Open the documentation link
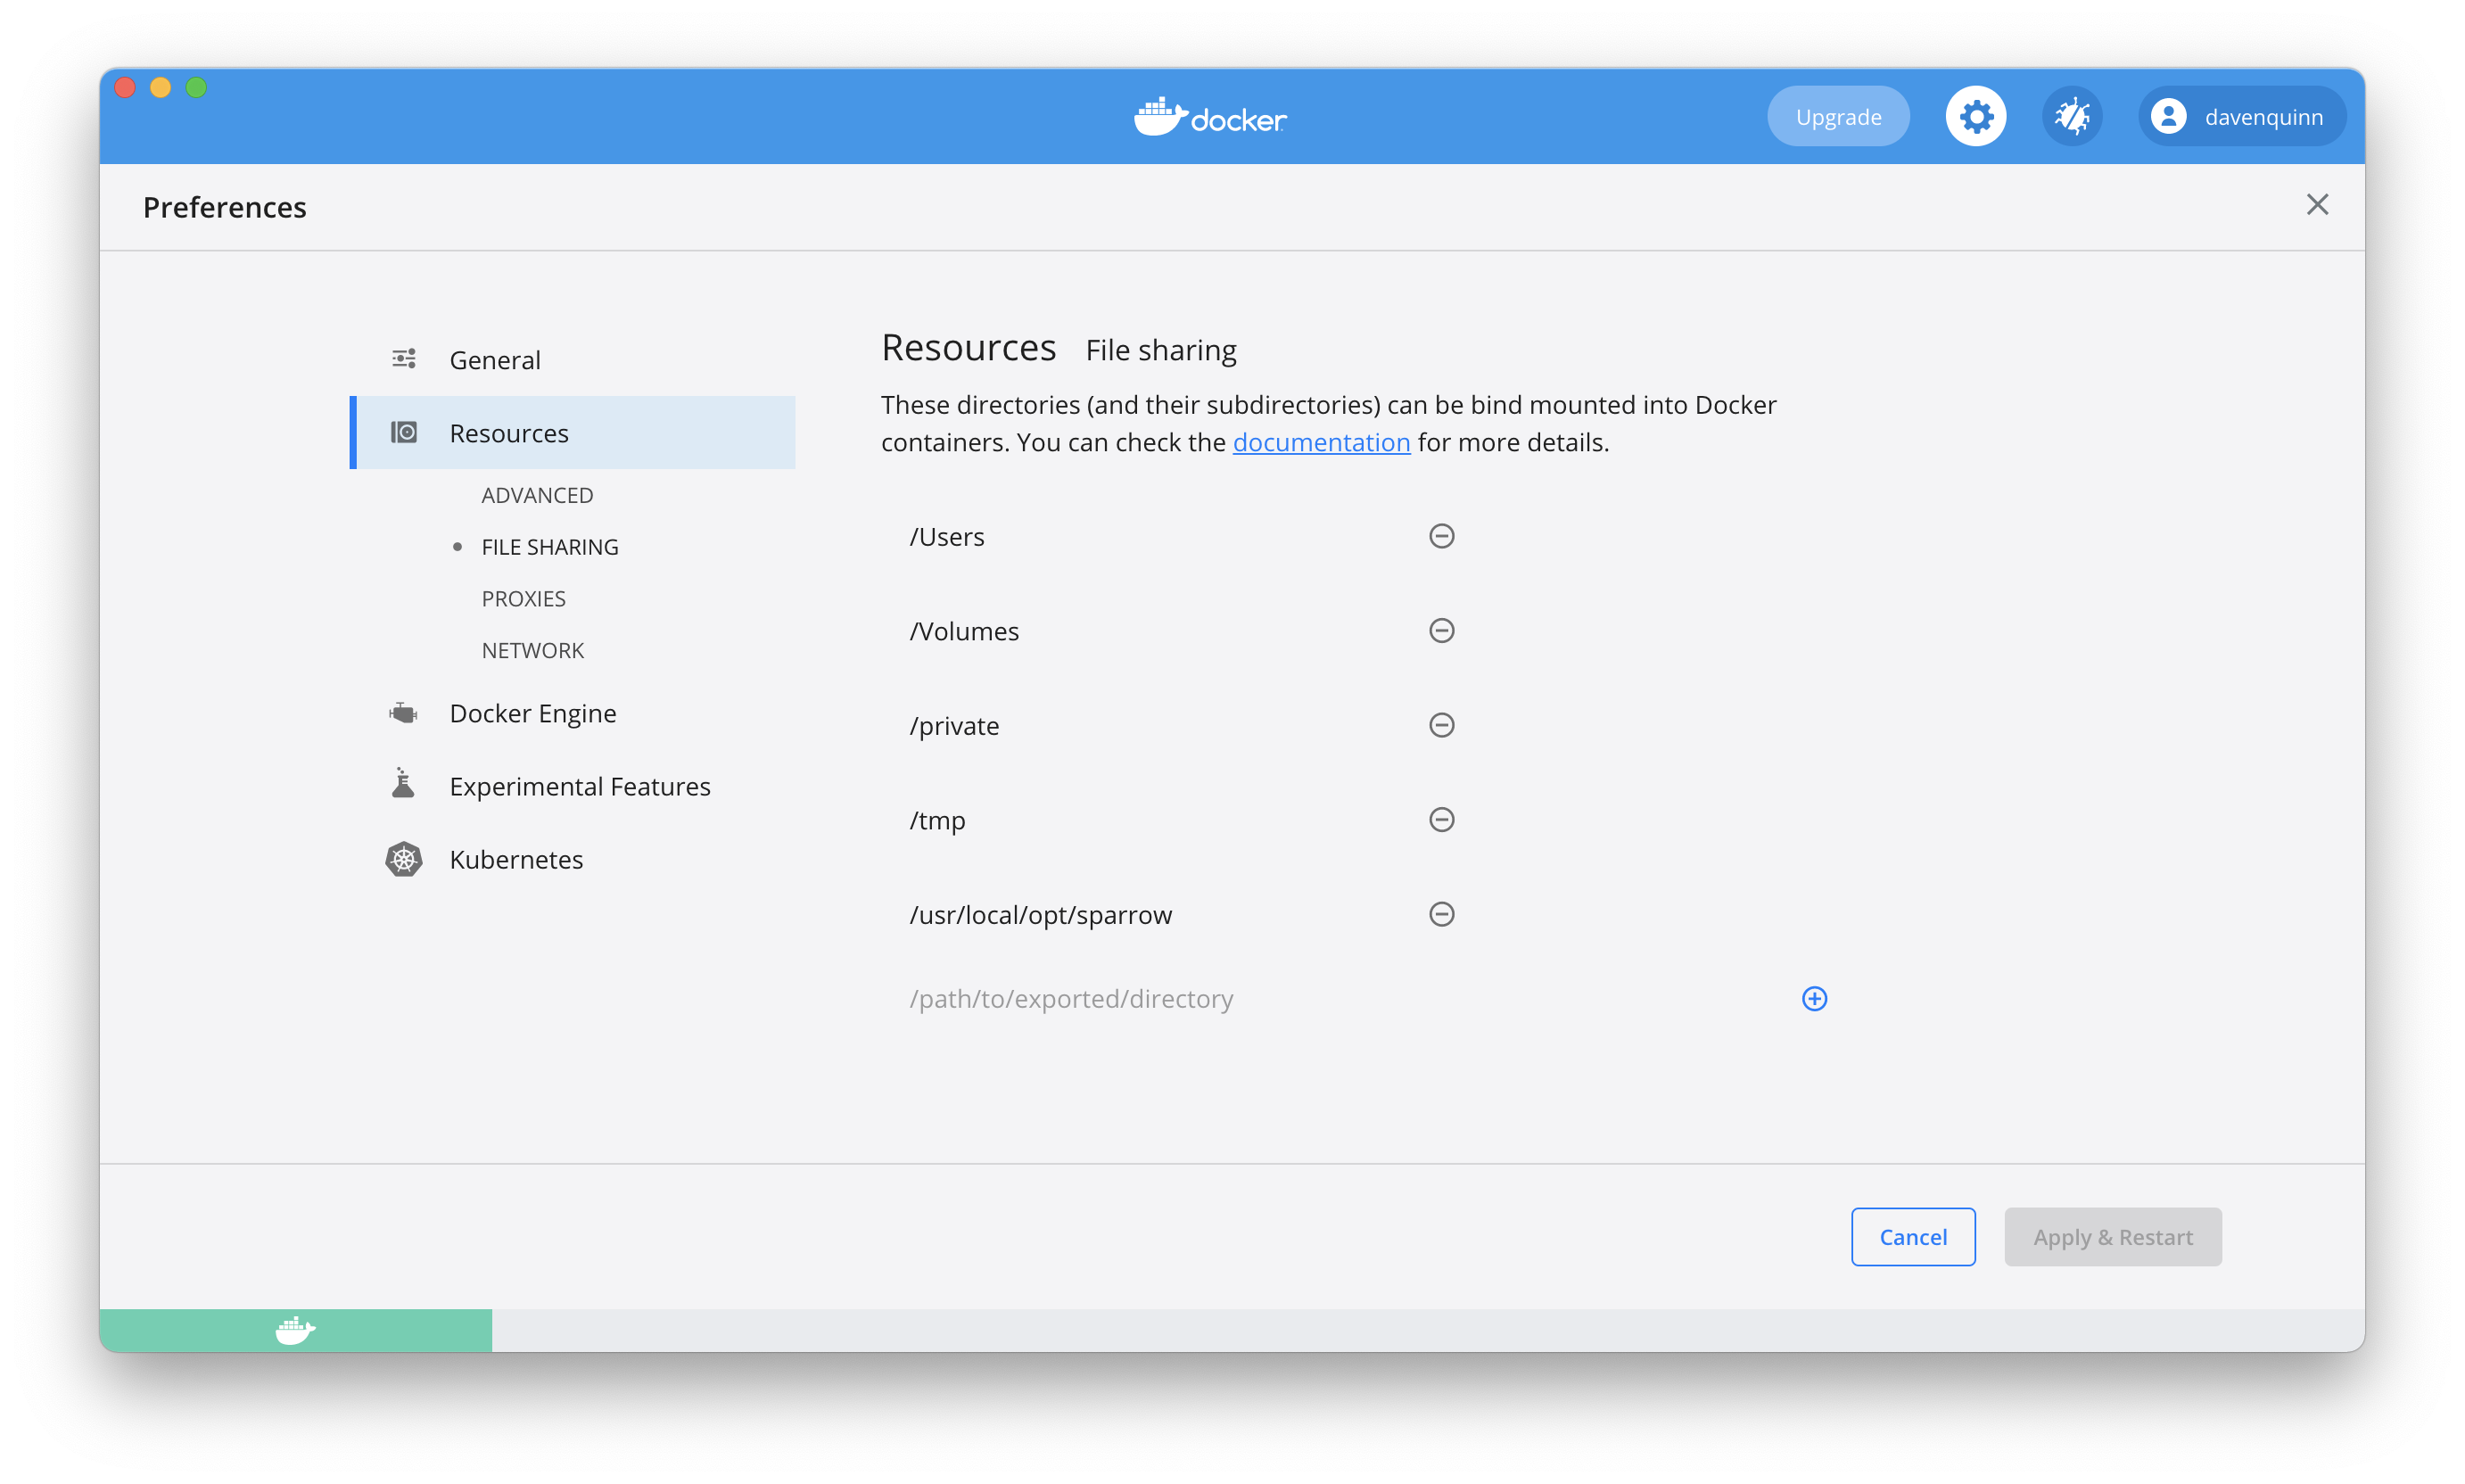This screenshot has width=2465, height=1484. pos(1321,442)
